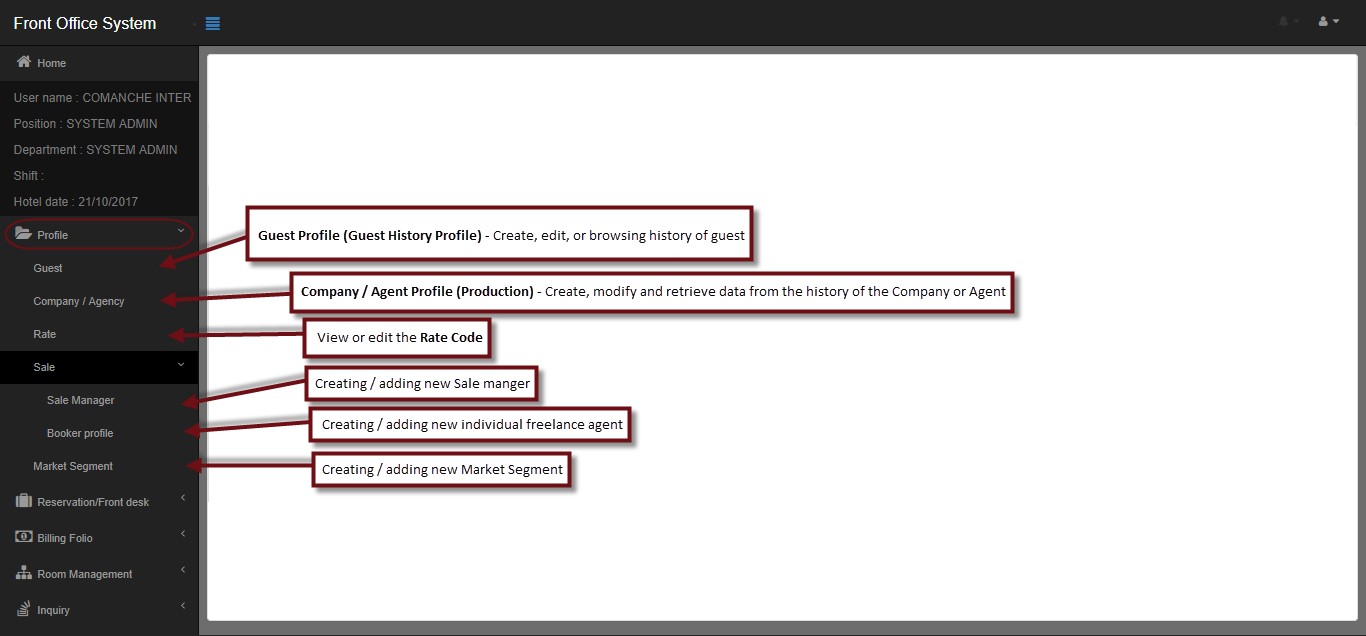Select Company / Agency in sidebar
The height and width of the screenshot is (636, 1366).
coord(79,301)
